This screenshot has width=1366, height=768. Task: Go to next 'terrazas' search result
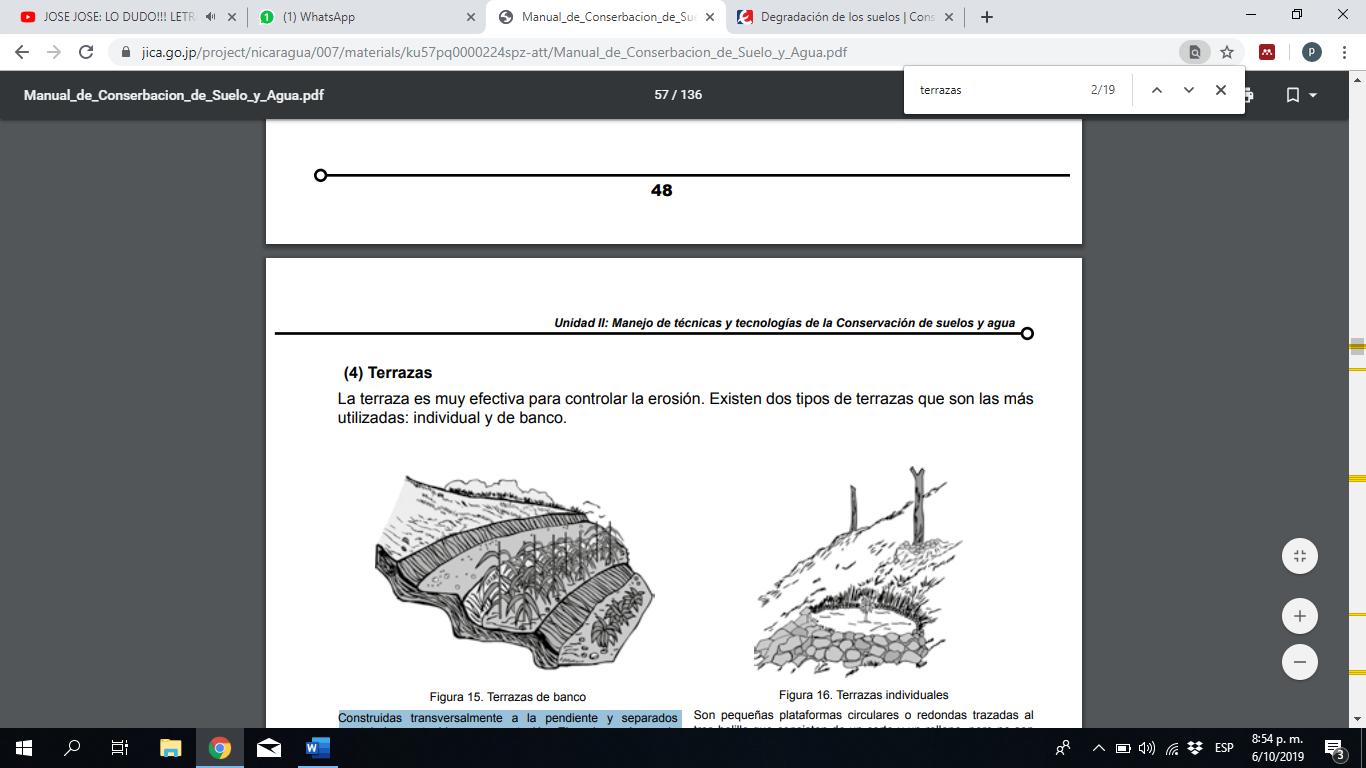[x=1188, y=90]
